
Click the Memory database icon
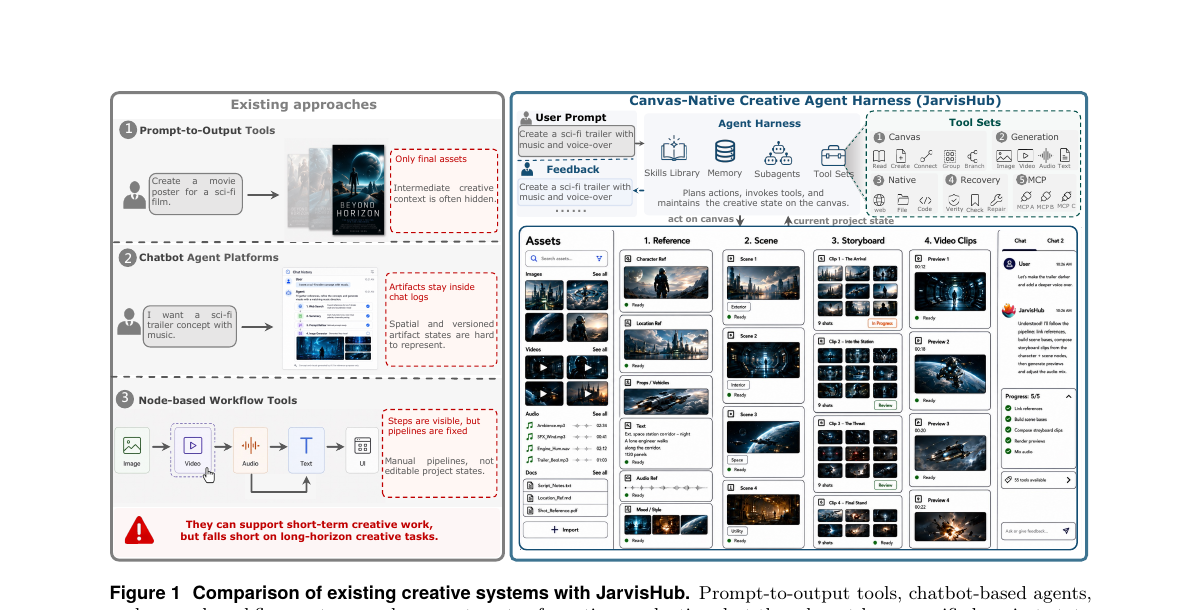724,153
